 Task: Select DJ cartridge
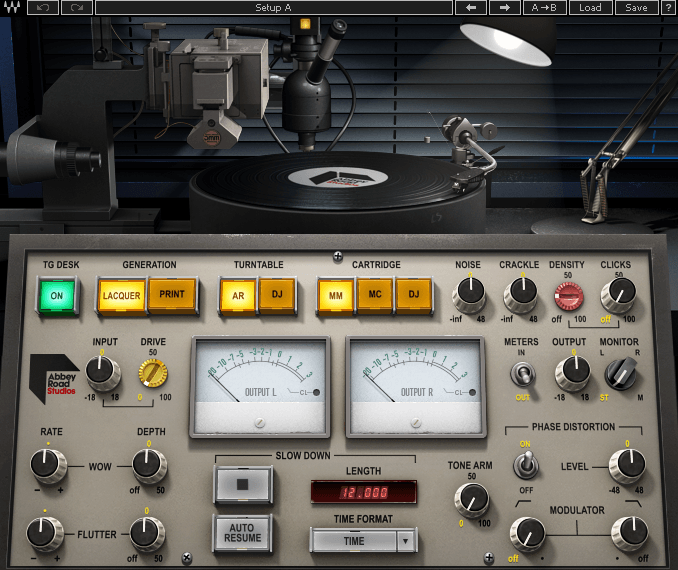(x=414, y=295)
